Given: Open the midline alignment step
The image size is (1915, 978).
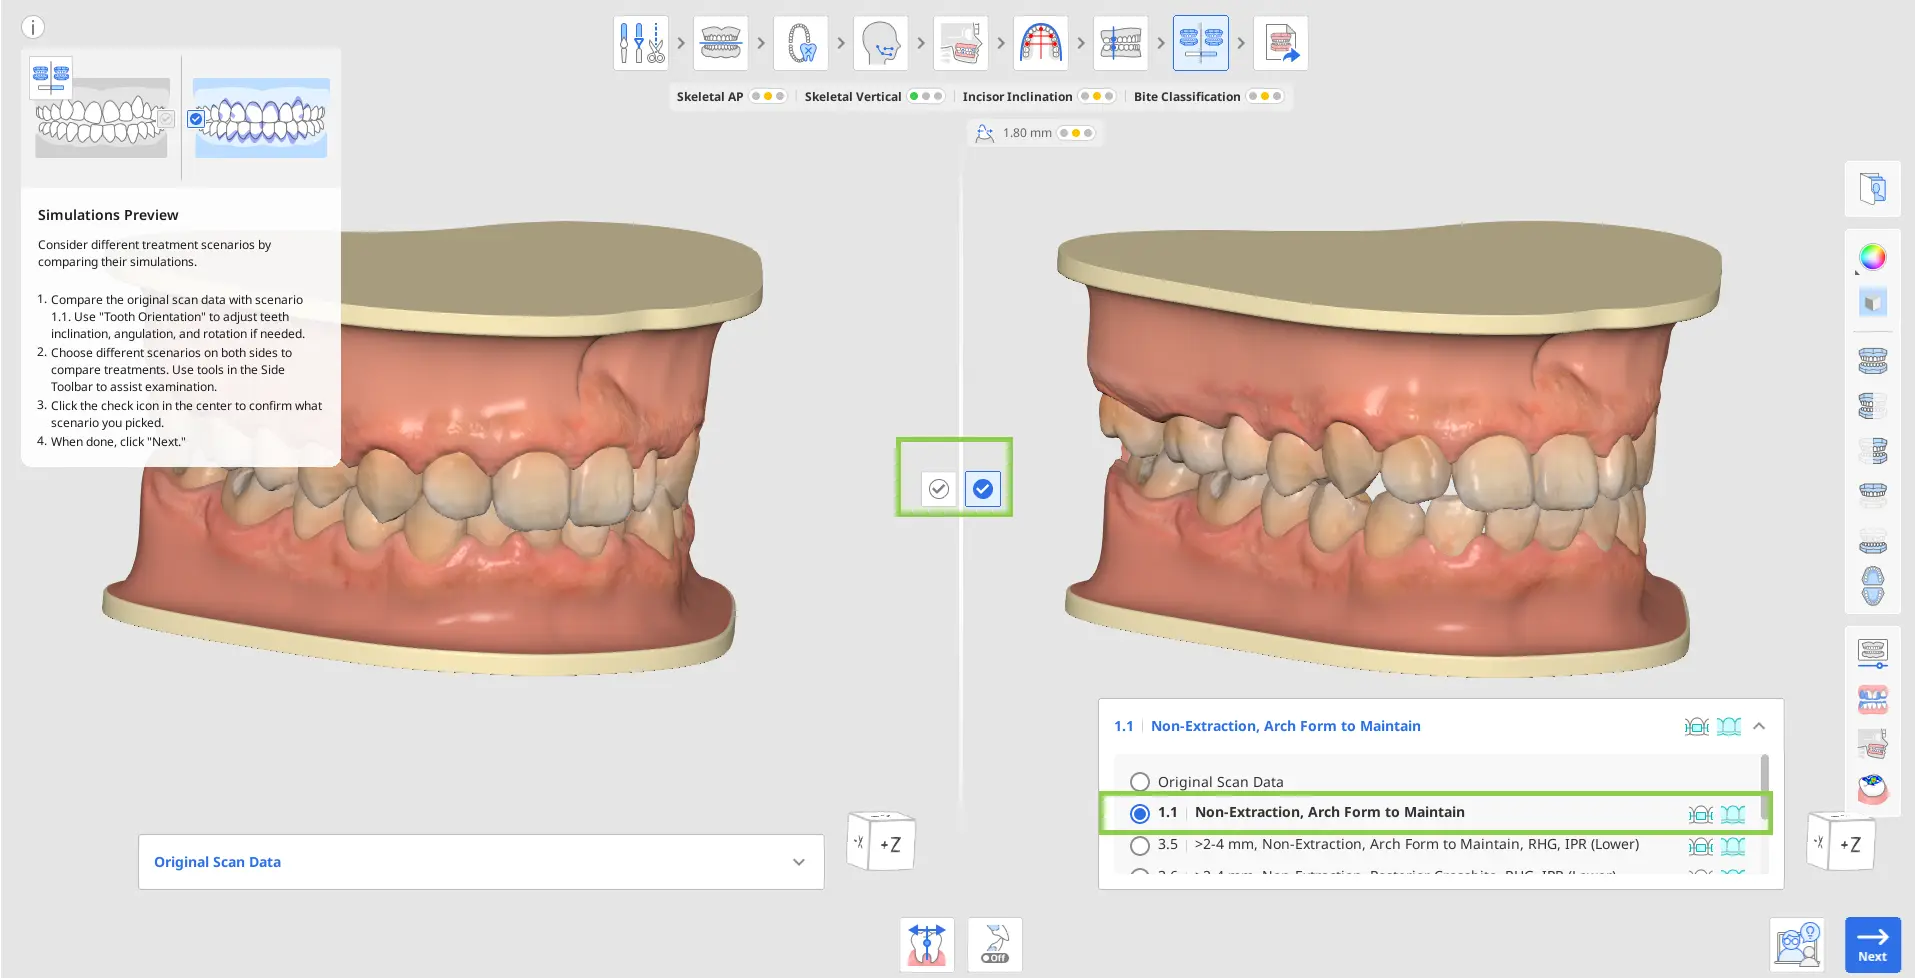Looking at the screenshot, I should 1121,43.
